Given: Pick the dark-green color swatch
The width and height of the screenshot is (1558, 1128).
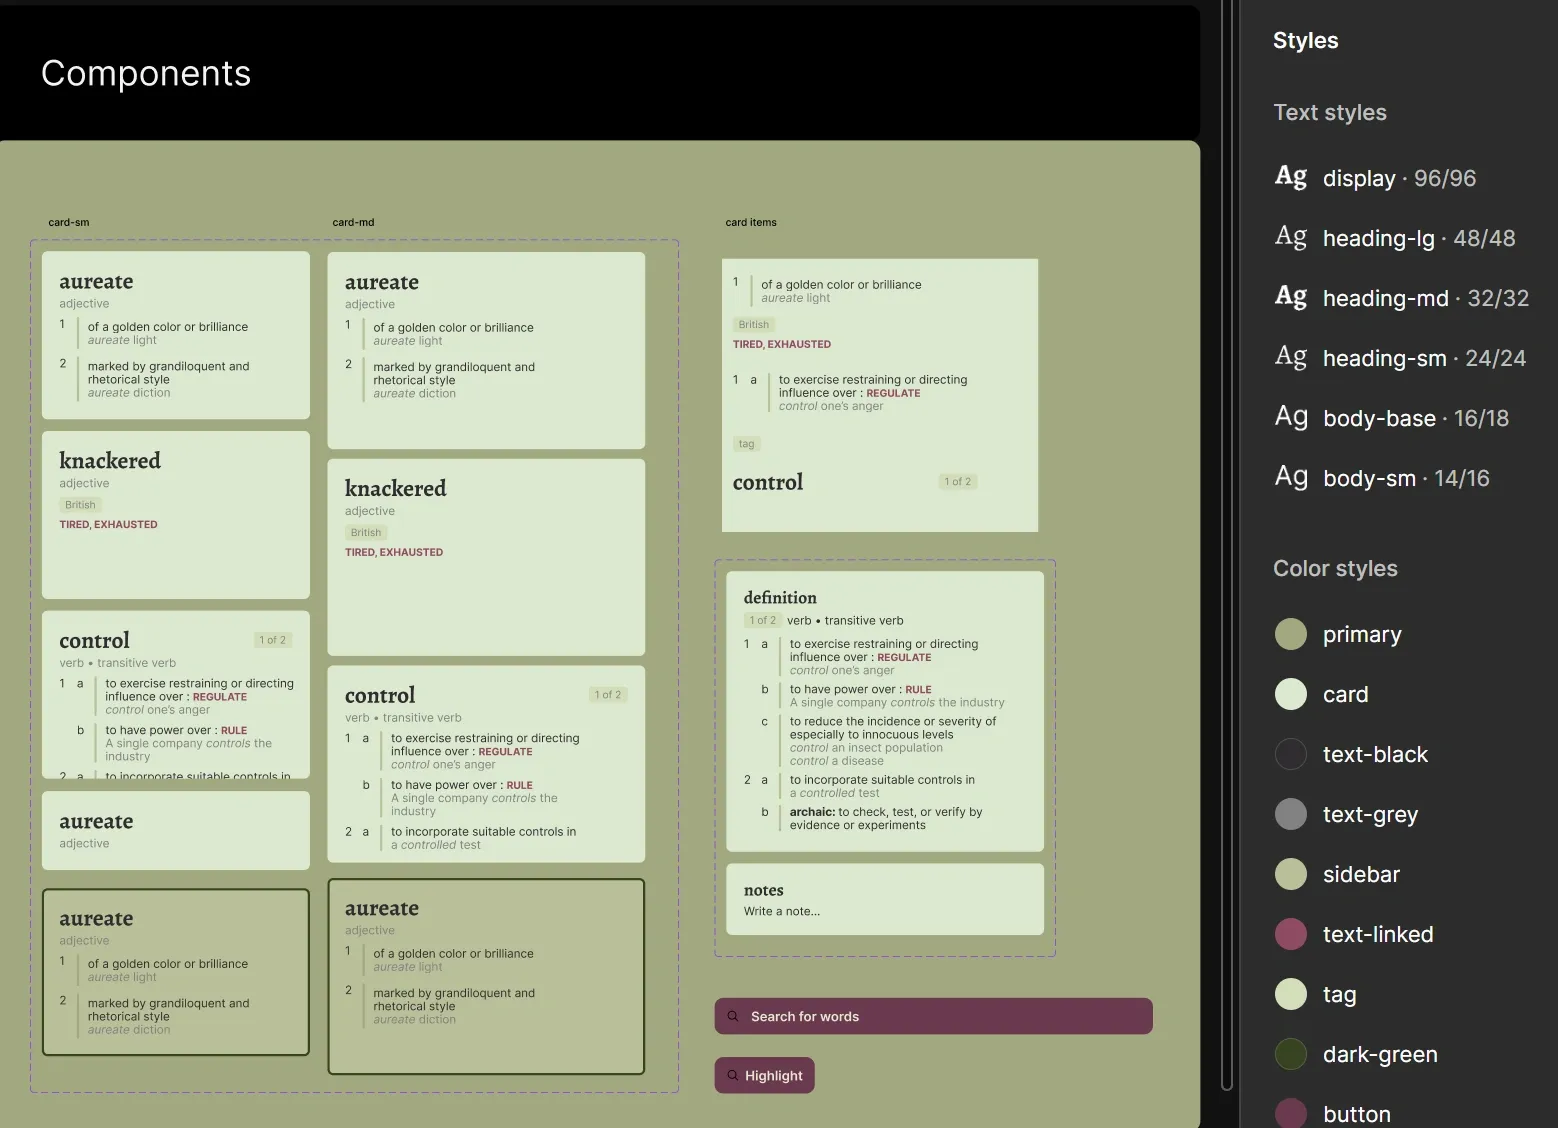Looking at the screenshot, I should 1291,1054.
